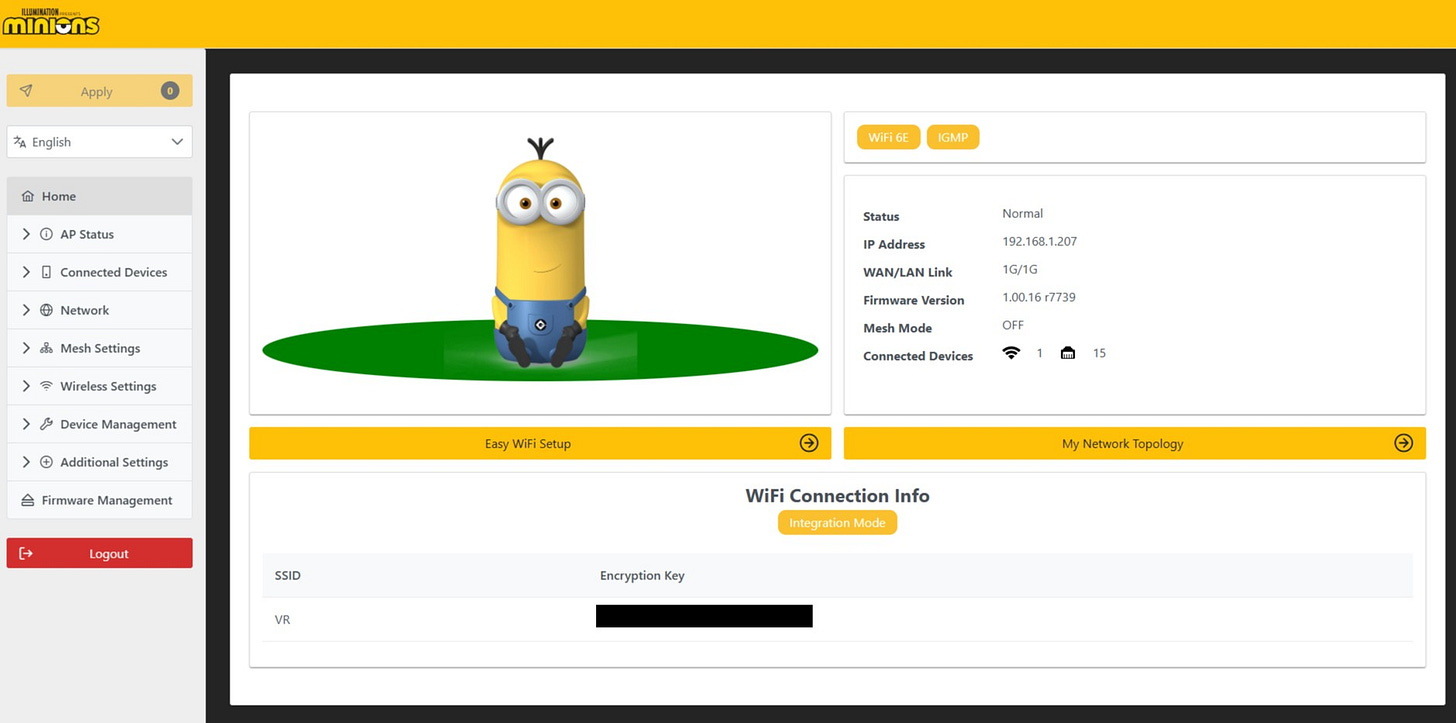This screenshot has height=723, width=1456.
Task: Expand the Device Management chevron
Action: click(26, 424)
